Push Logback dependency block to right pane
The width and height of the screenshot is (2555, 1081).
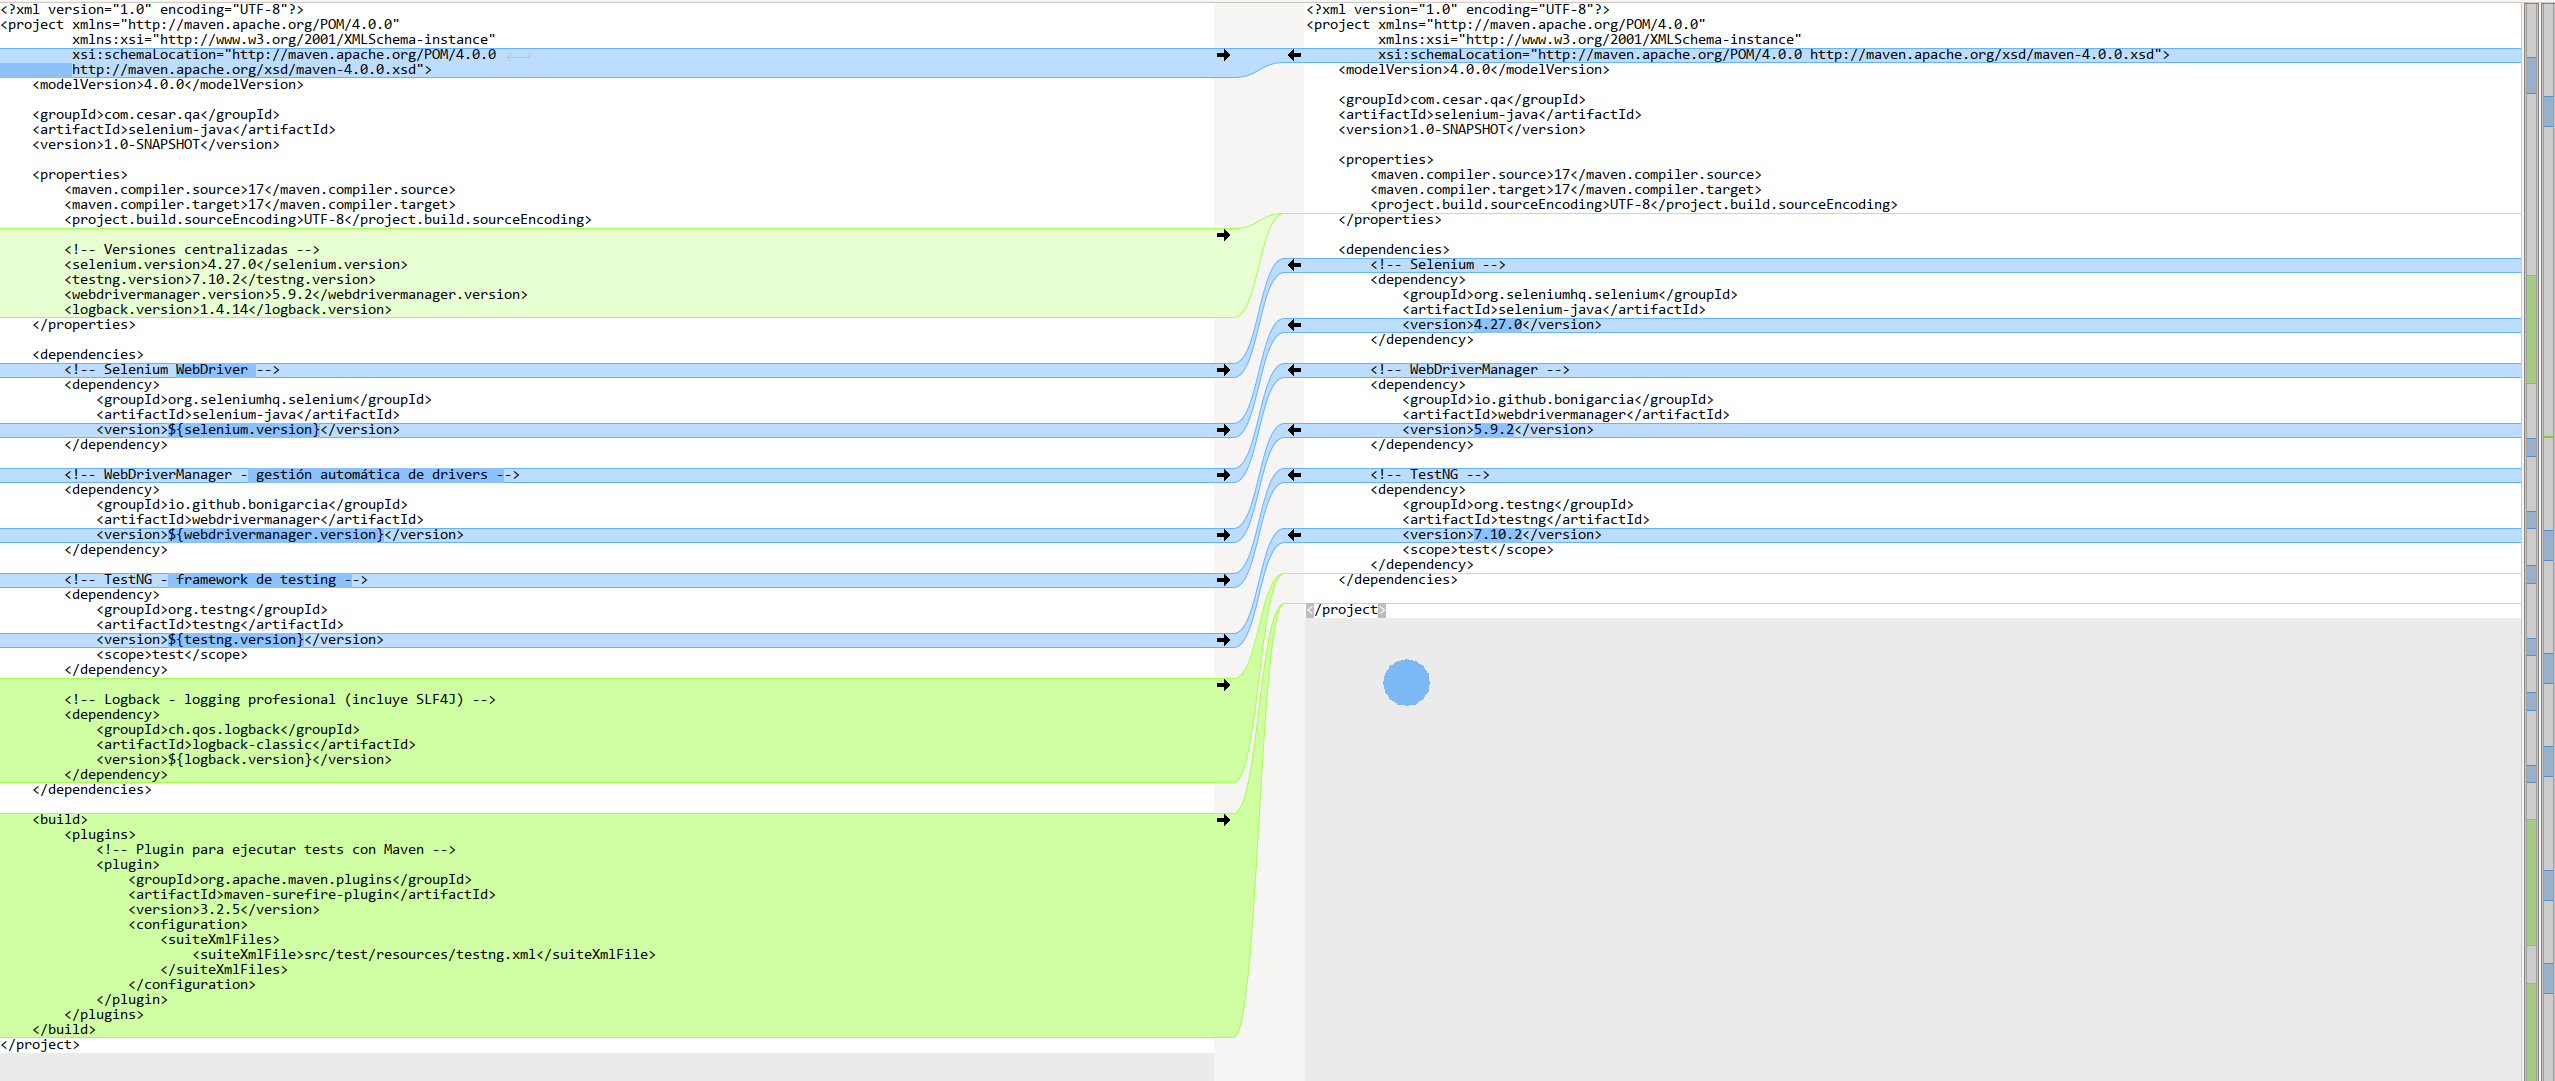tap(1223, 685)
